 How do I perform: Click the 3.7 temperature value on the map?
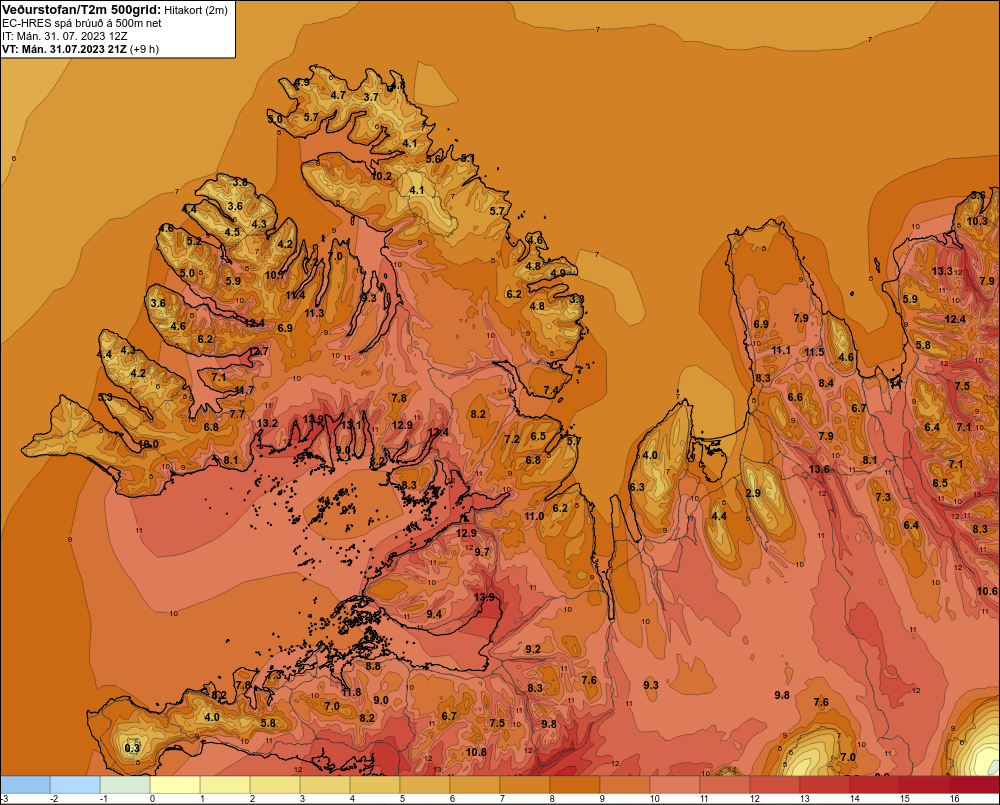tap(371, 98)
